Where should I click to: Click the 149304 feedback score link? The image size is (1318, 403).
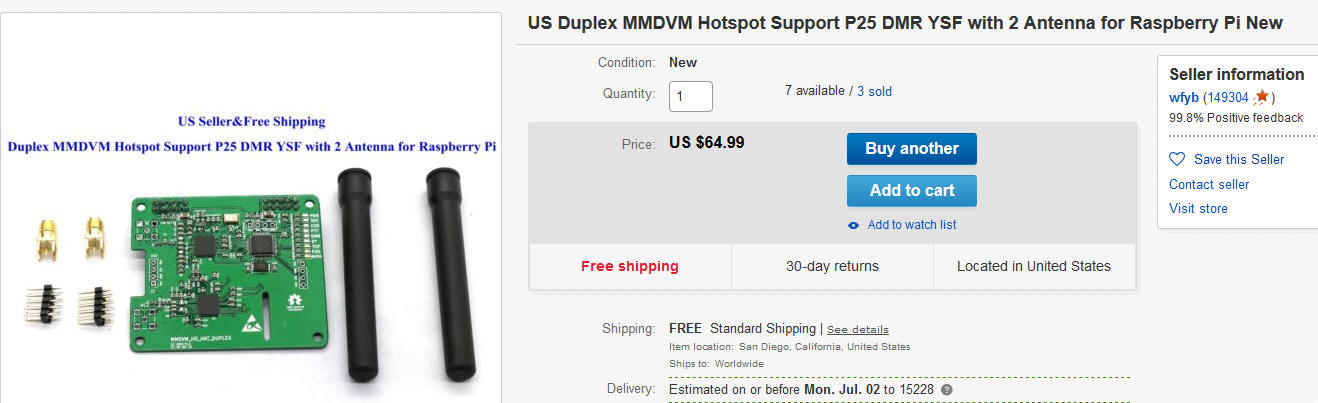[1228, 97]
